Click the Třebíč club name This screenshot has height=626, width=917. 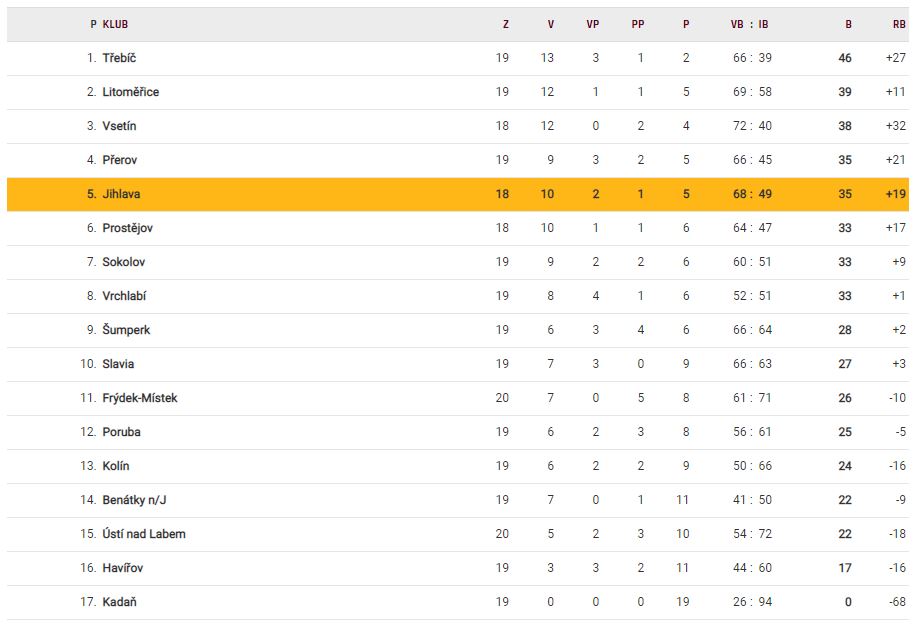(x=119, y=58)
